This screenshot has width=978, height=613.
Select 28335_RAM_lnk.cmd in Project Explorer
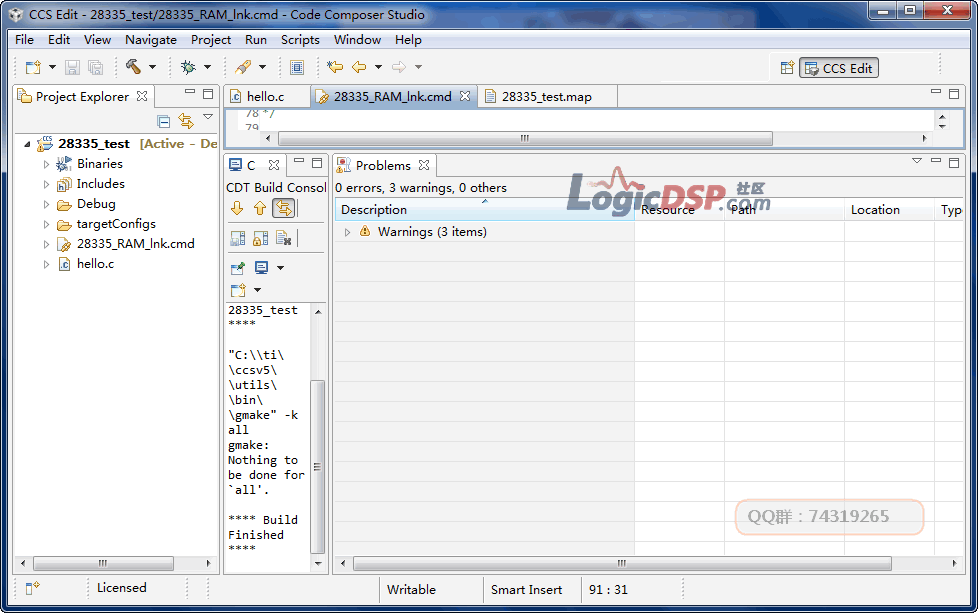[x=135, y=244]
